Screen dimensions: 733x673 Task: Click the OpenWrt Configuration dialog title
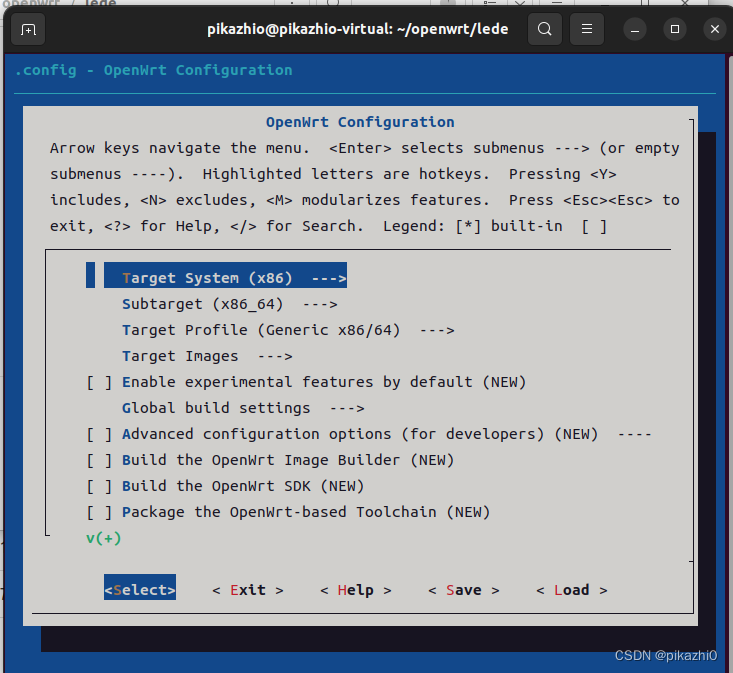tap(360, 122)
